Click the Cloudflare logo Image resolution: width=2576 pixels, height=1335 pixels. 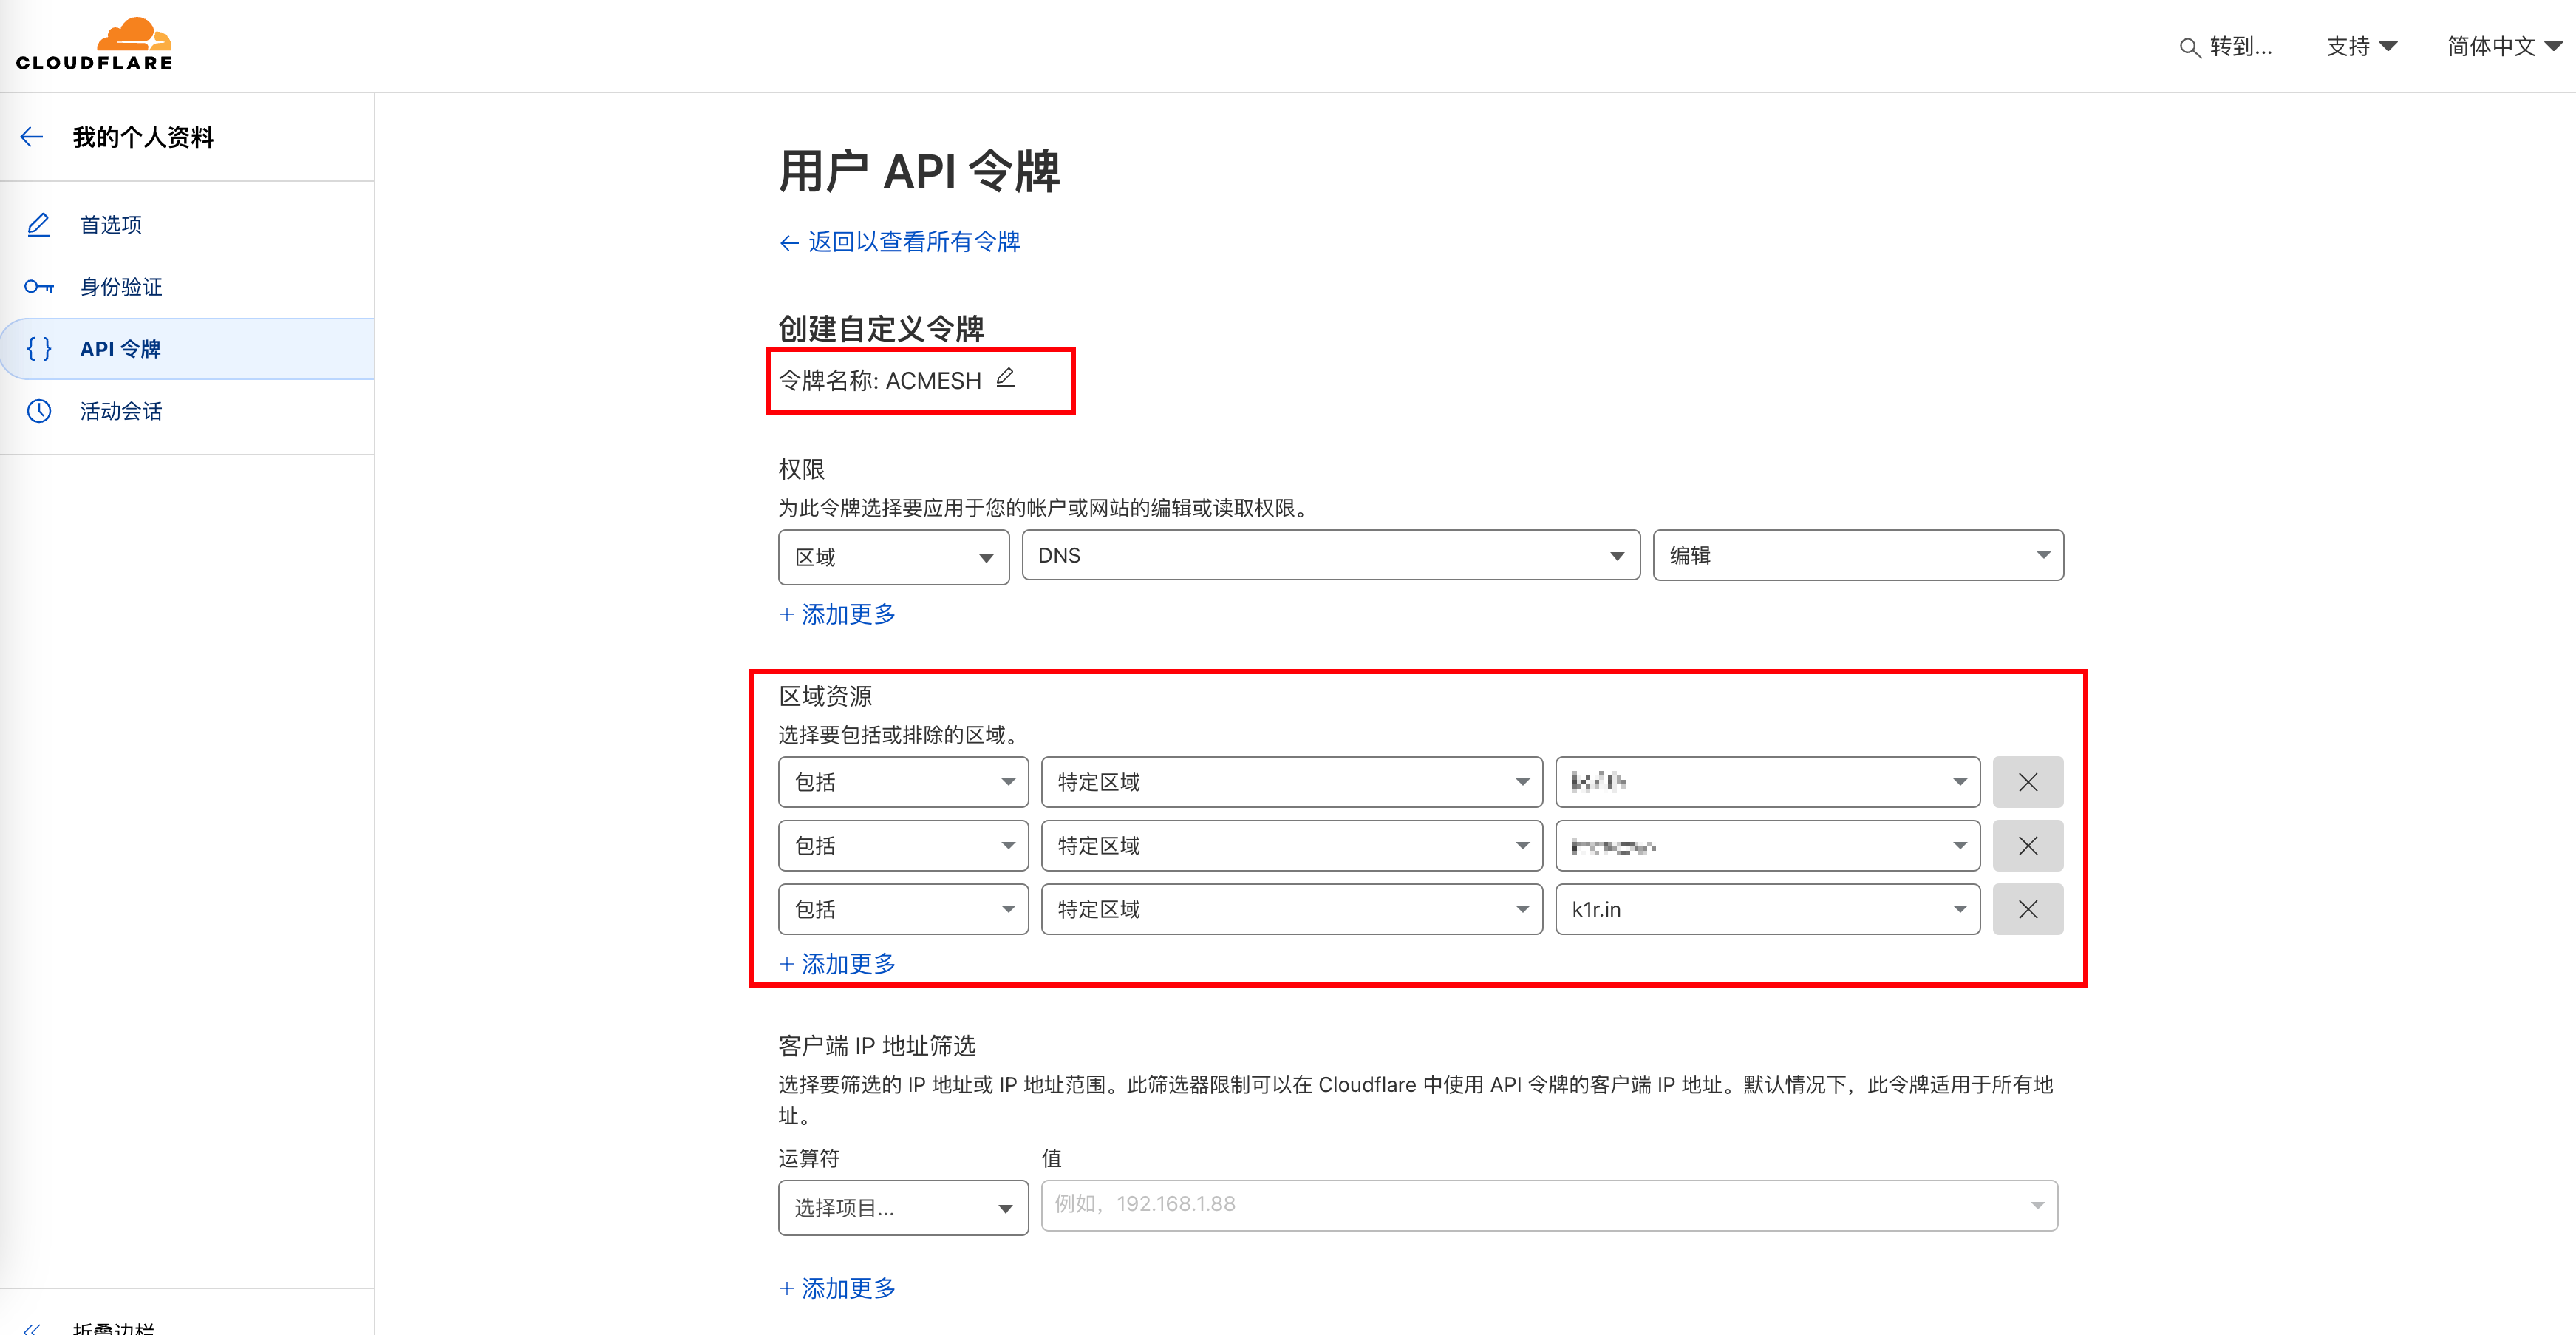click(94, 45)
